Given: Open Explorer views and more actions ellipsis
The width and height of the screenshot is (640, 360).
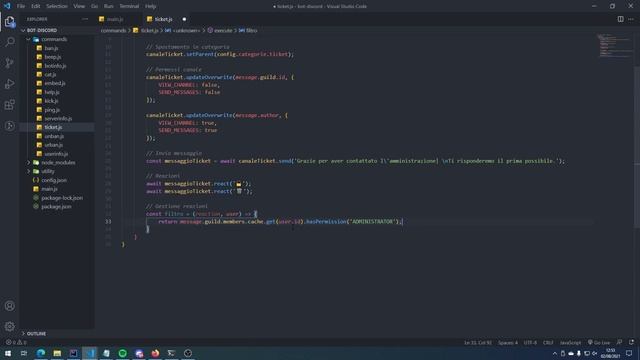Looking at the screenshot, I should click(x=85, y=19).
